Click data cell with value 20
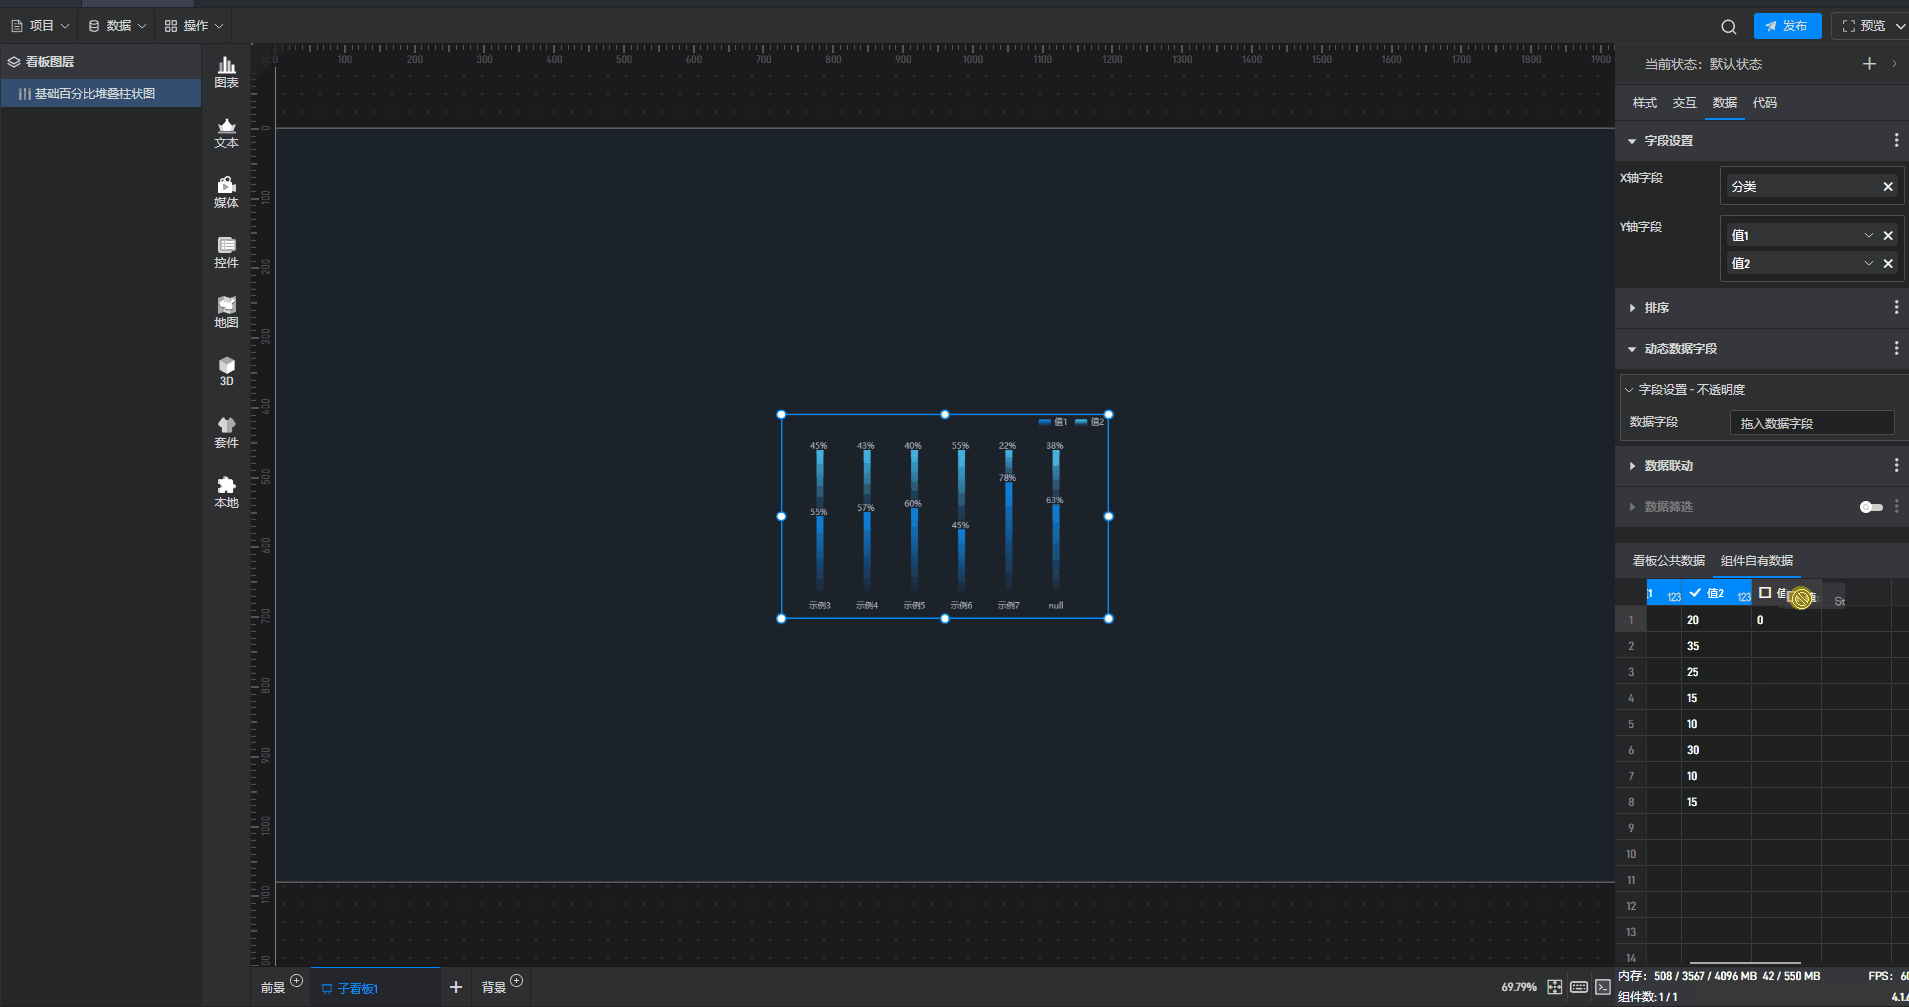Screen dimensions: 1909x1007 click(1716, 620)
